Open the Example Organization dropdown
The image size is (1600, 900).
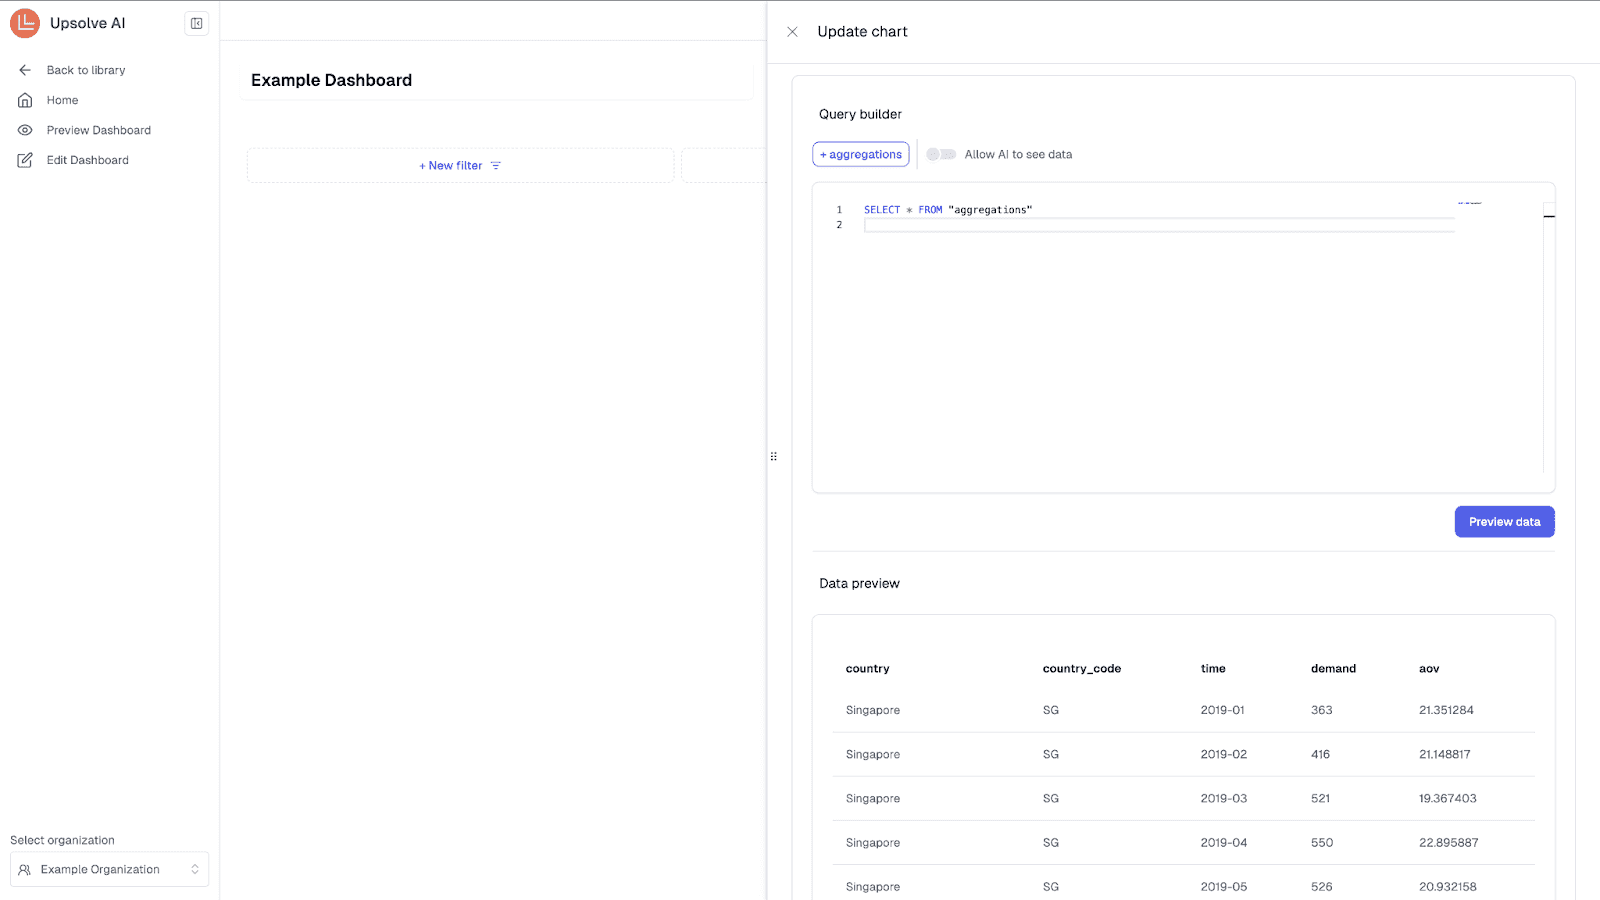pyautogui.click(x=109, y=869)
